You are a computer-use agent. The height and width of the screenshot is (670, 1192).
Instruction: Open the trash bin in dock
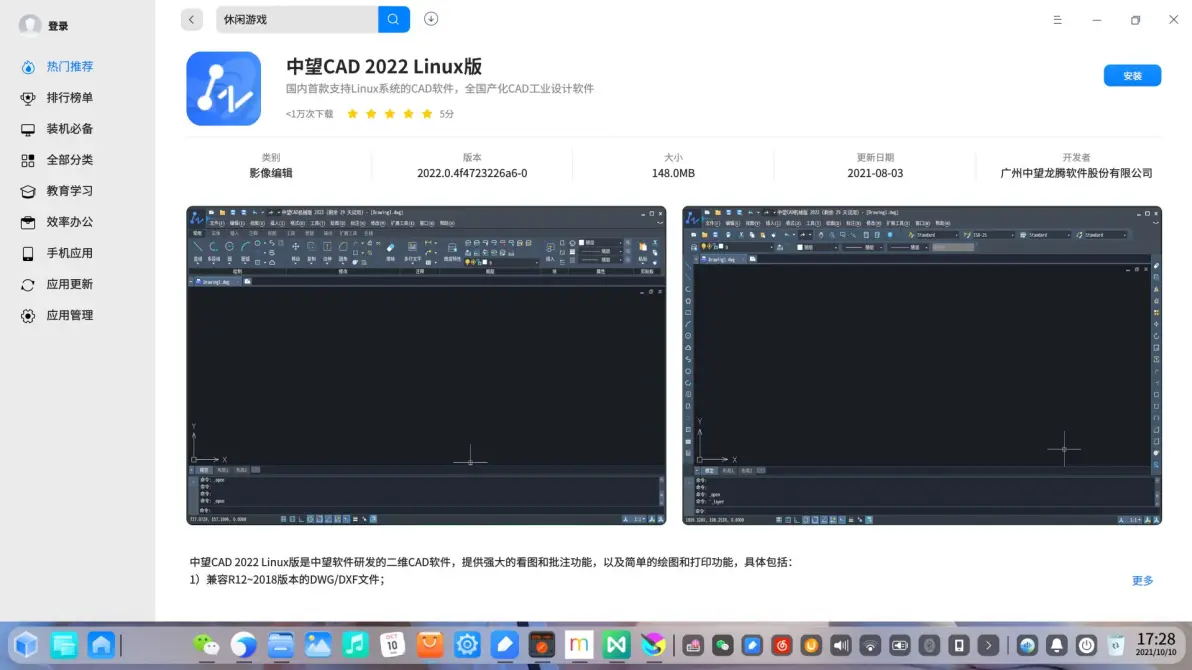tap(1116, 646)
